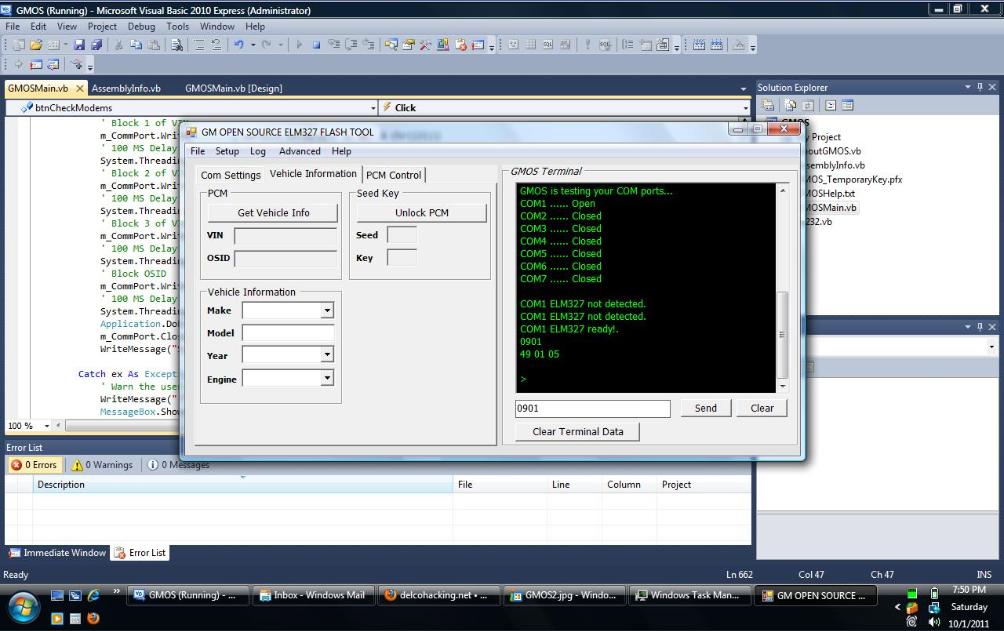Click the Error List toolbar icon
The image size is (1004, 631).
point(460,45)
